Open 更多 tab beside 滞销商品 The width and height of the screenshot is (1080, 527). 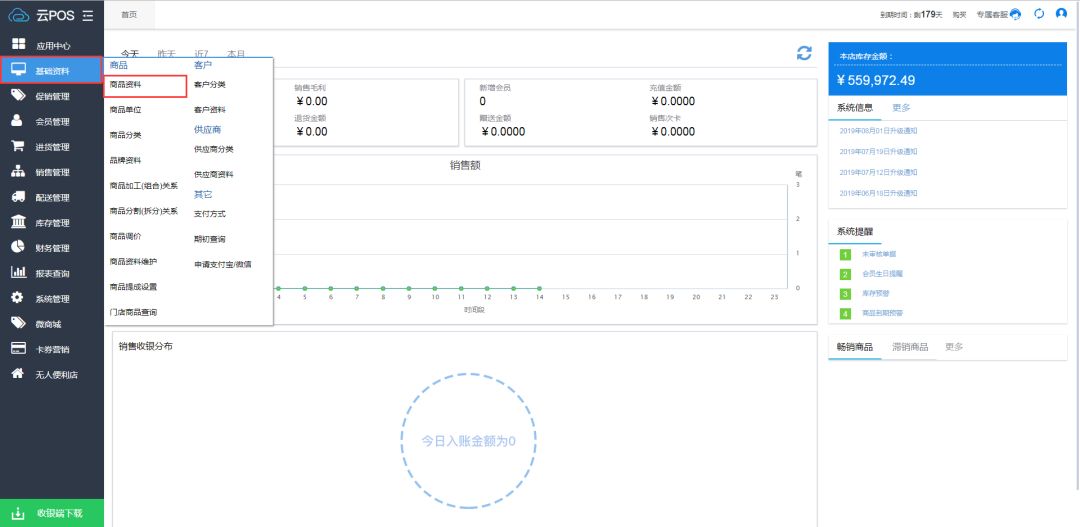pyautogui.click(x=954, y=347)
